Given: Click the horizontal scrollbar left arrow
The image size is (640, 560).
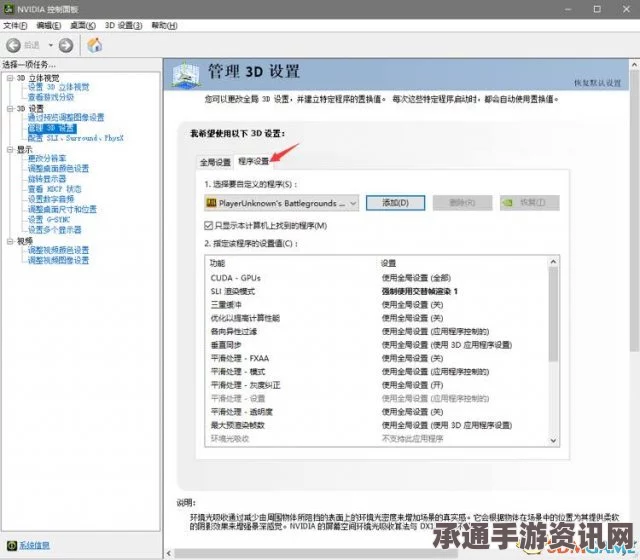Looking at the screenshot, I should (x=169, y=553).
